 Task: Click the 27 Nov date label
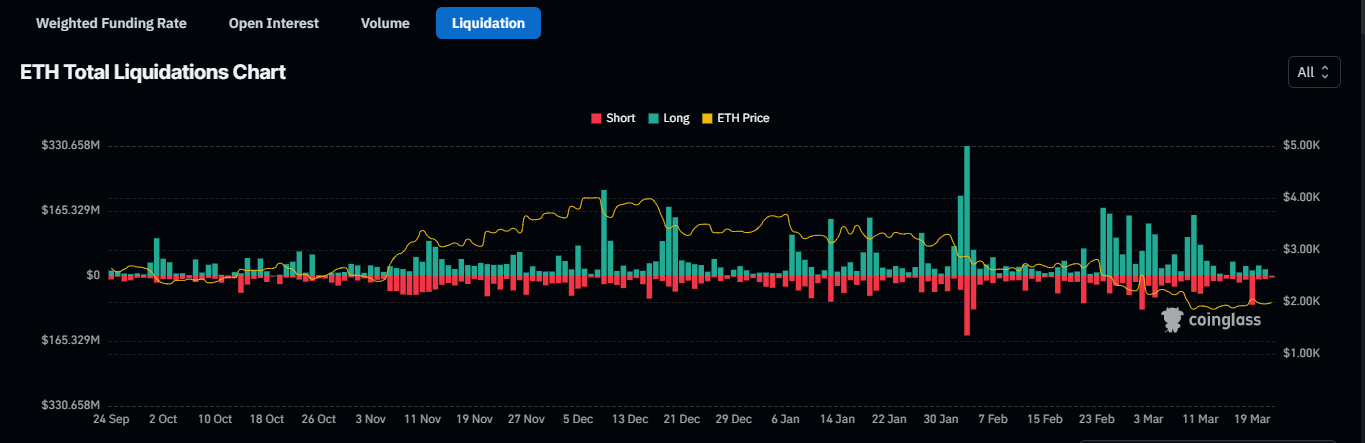[x=526, y=419]
